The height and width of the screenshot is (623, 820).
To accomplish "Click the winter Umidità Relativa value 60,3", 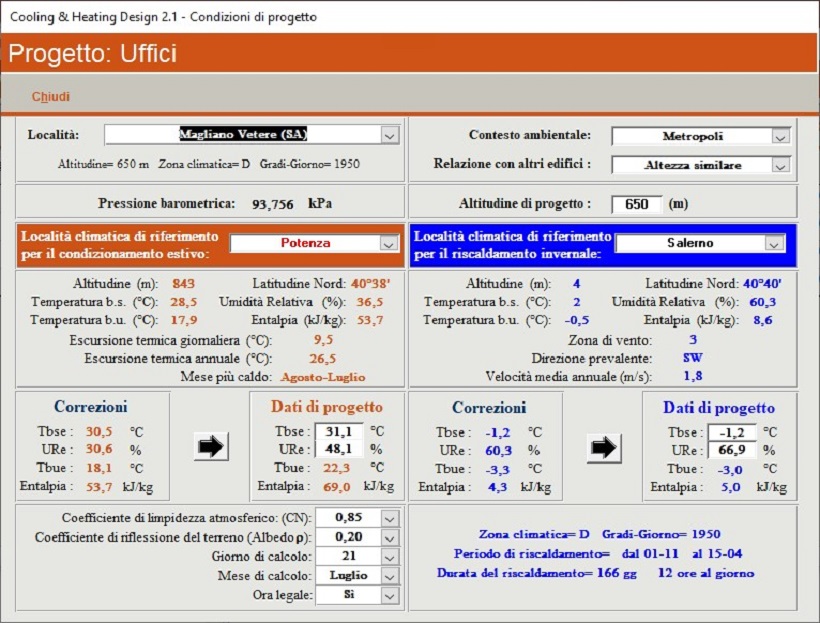I will point(762,302).
